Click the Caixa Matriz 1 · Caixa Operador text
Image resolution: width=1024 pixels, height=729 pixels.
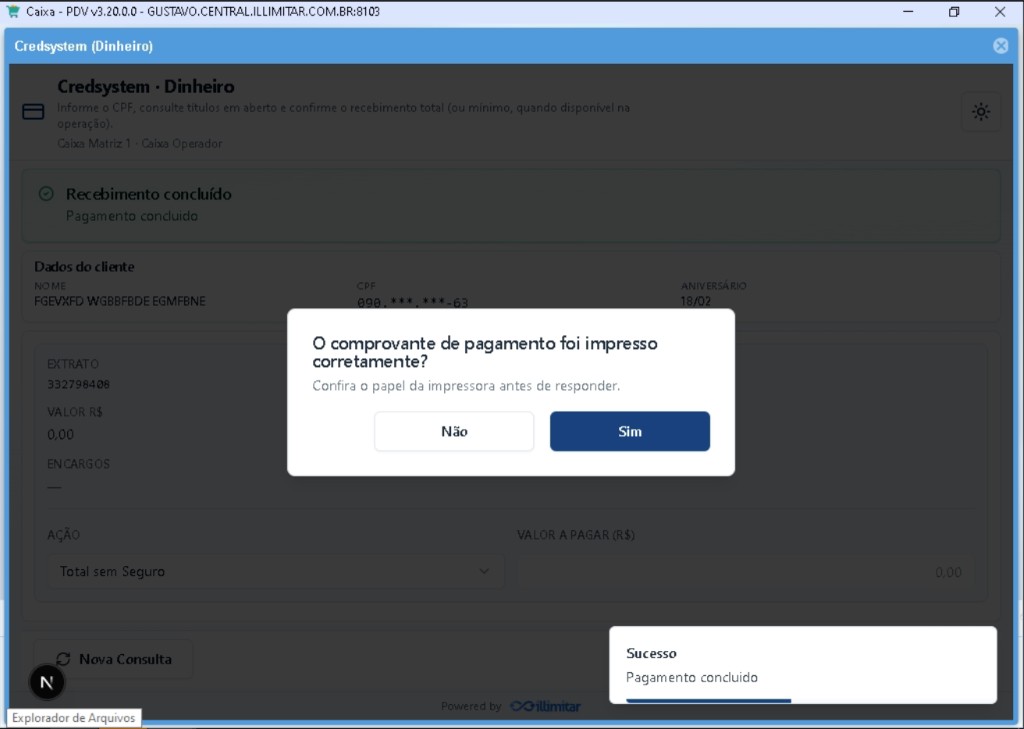tap(140, 143)
